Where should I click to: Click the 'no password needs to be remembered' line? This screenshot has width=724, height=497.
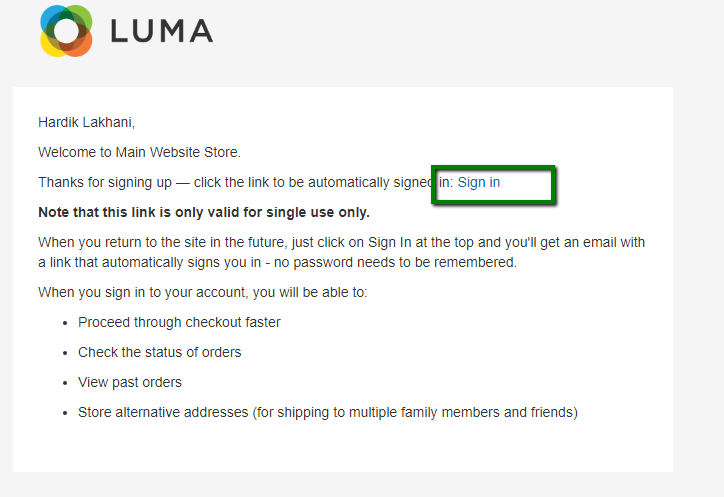tap(277, 262)
